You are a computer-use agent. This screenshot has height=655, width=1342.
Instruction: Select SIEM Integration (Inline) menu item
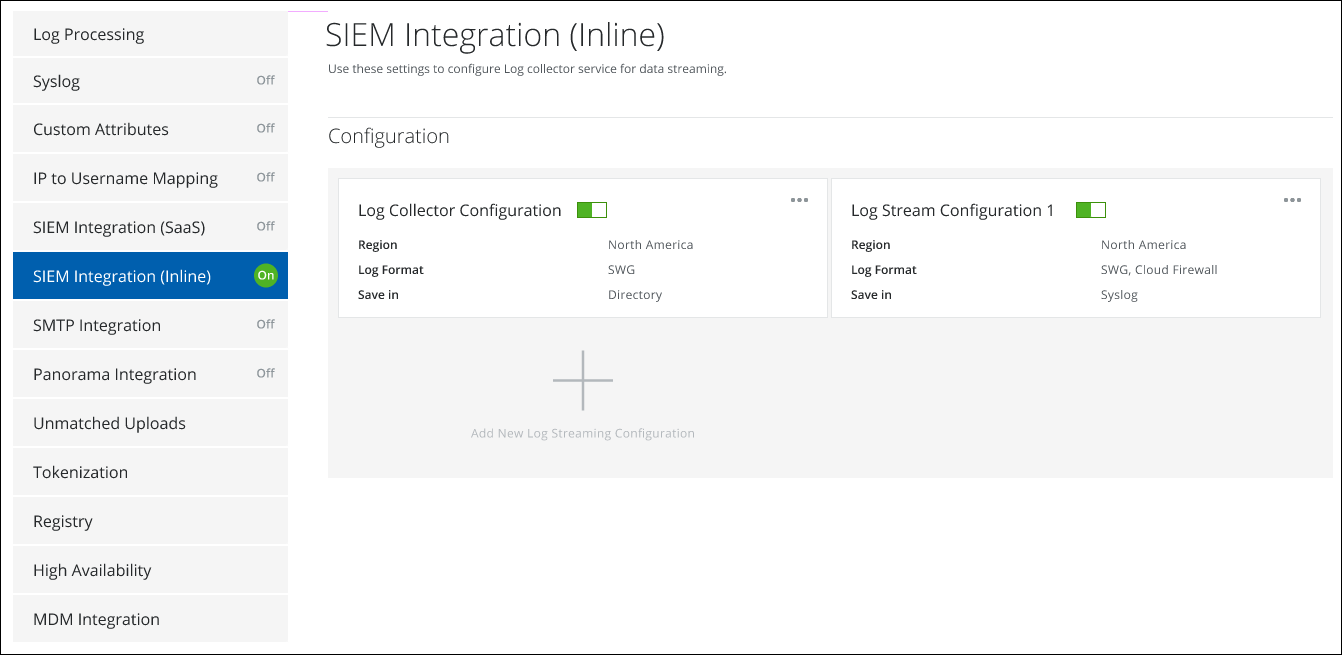[x=122, y=276]
